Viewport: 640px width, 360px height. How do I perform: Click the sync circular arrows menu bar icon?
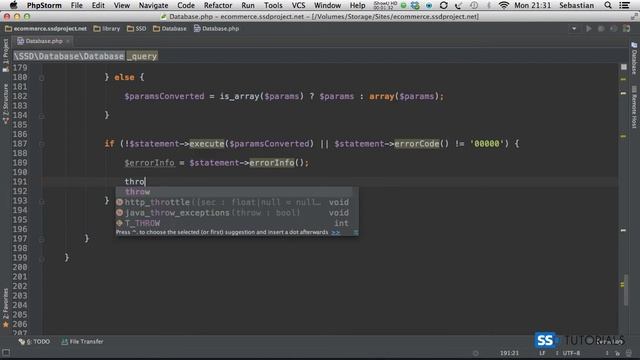[x=444, y=5]
